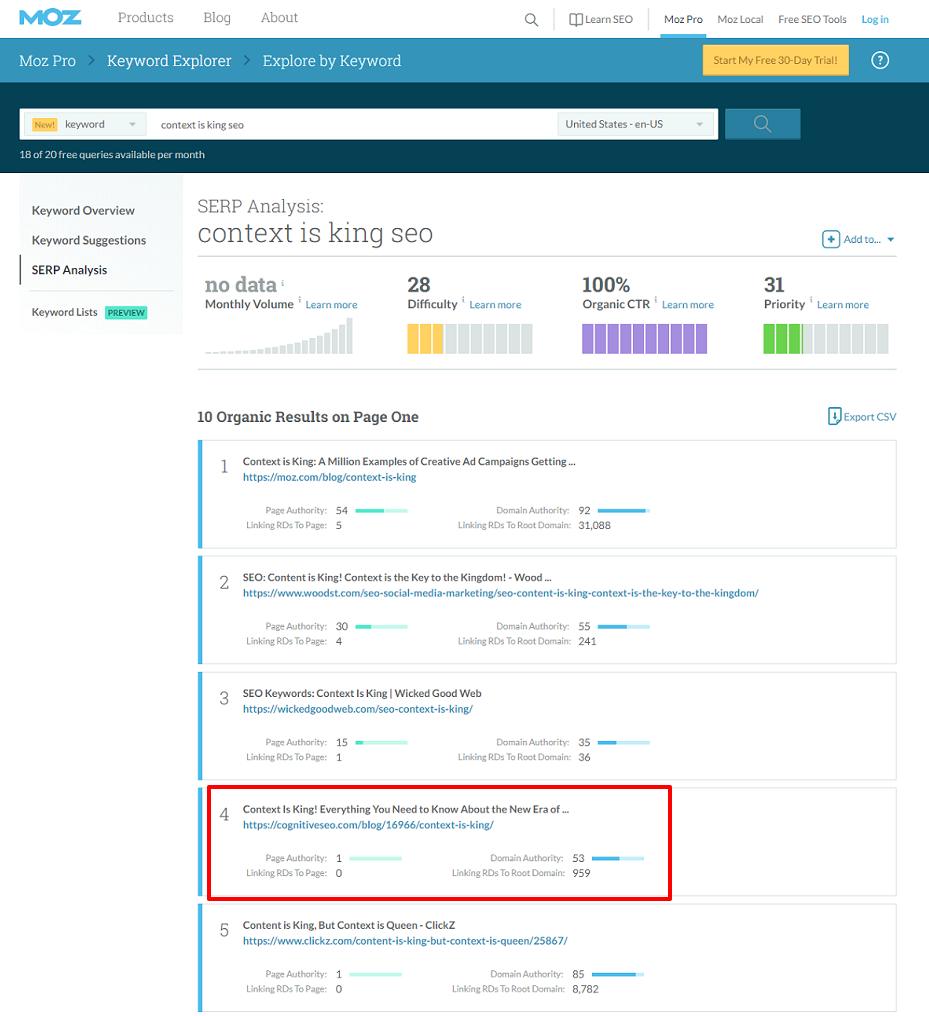Click the Priority info icon
This screenshot has width=929, height=1016.
811,300
